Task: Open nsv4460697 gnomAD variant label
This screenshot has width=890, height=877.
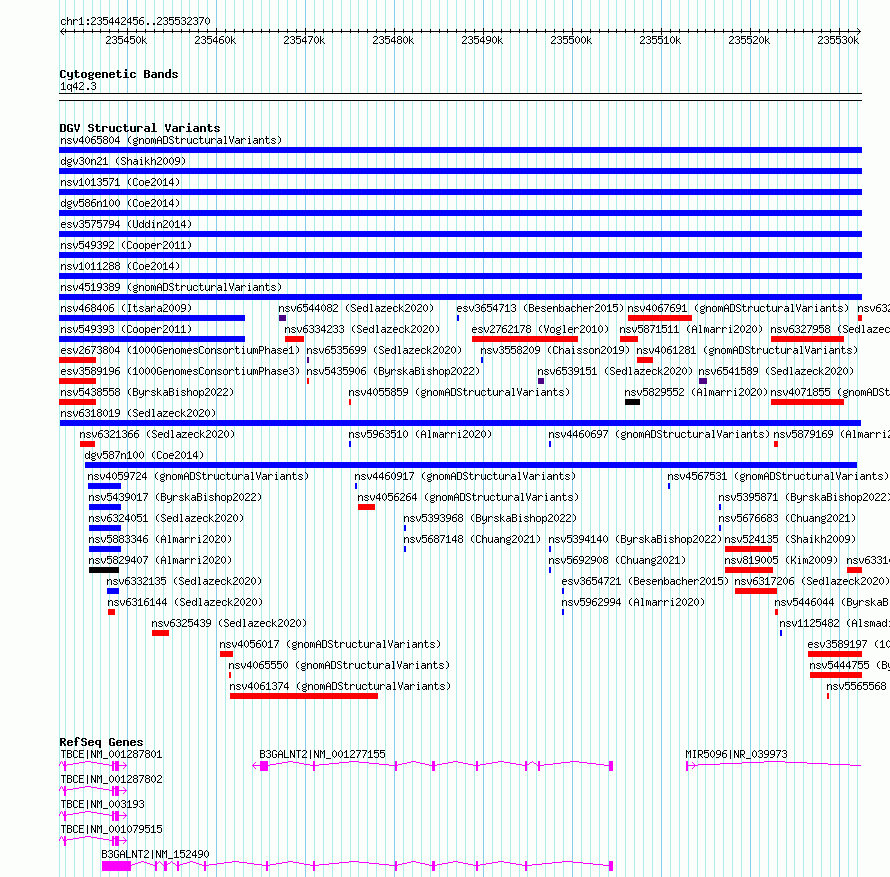Action: tap(659, 434)
